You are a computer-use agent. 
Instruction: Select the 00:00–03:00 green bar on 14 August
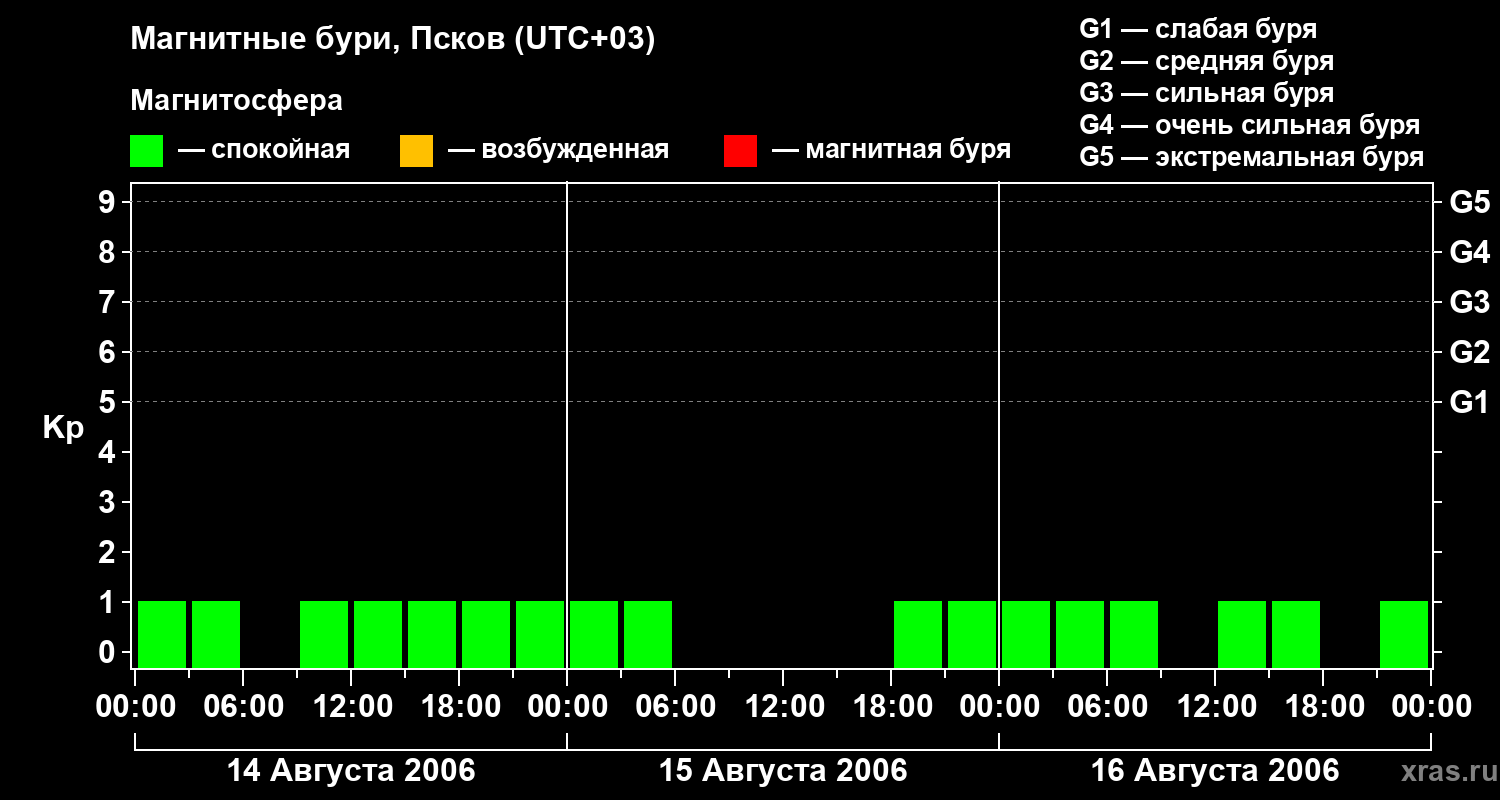pyautogui.click(x=162, y=634)
